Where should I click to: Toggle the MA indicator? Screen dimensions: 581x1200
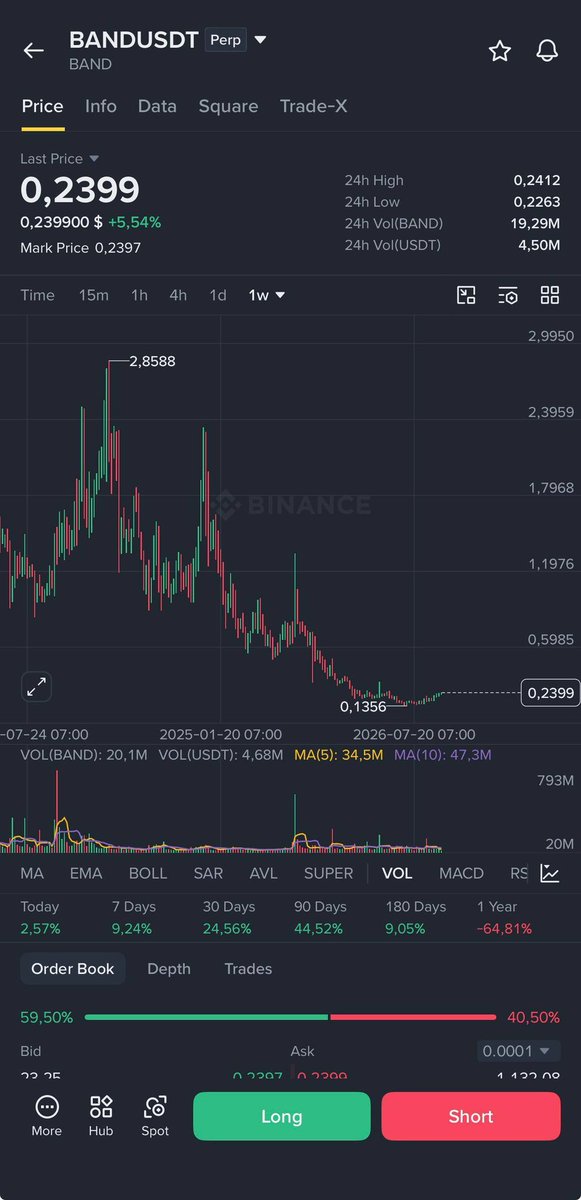(32, 873)
